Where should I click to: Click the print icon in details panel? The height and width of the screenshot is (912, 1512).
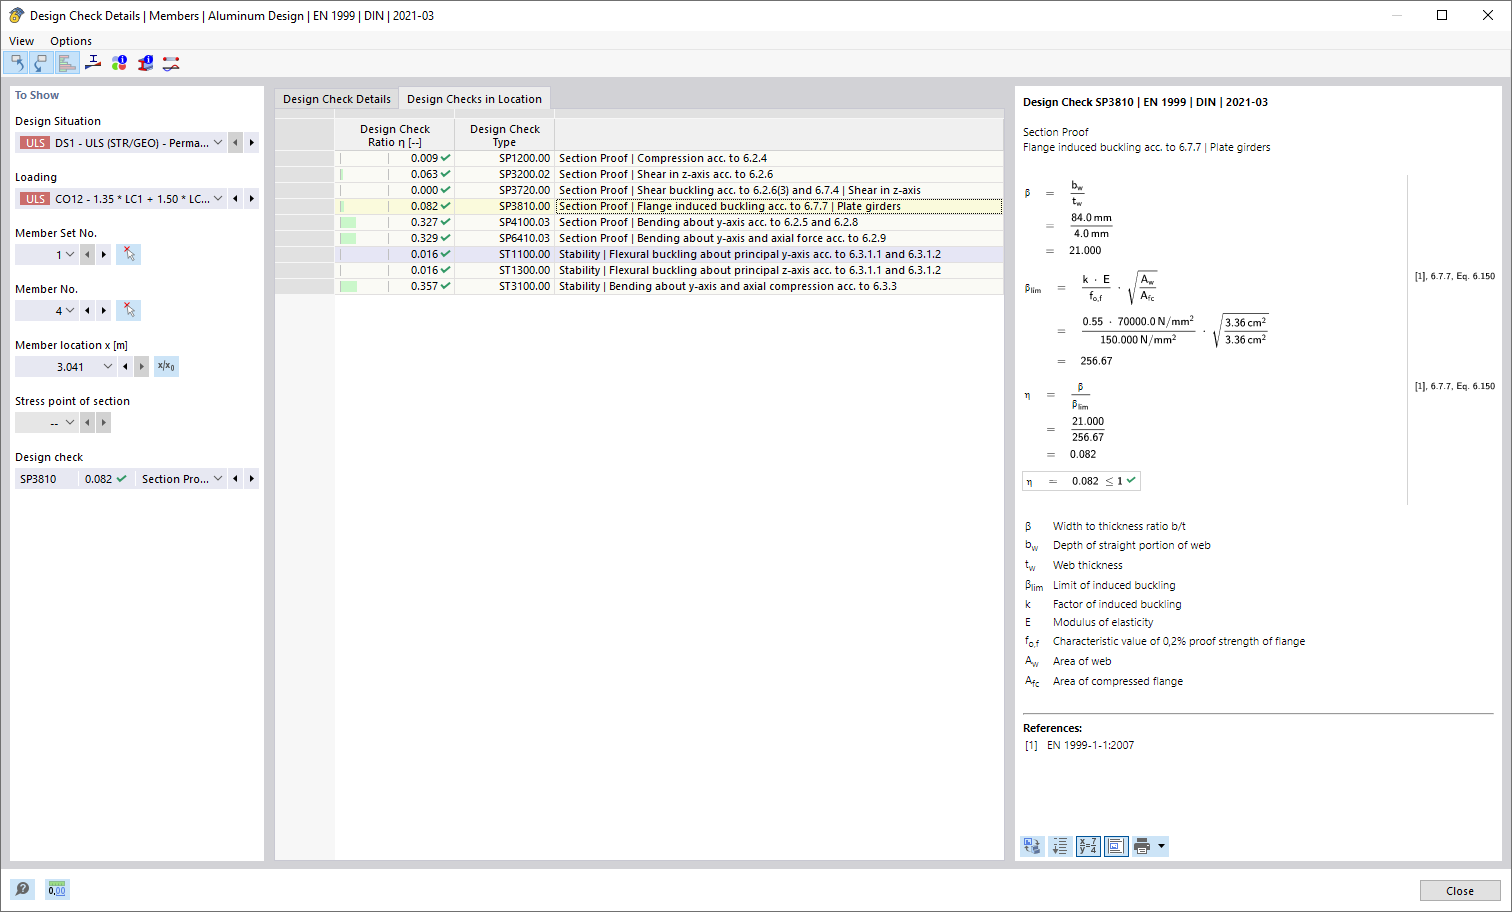[1142, 846]
